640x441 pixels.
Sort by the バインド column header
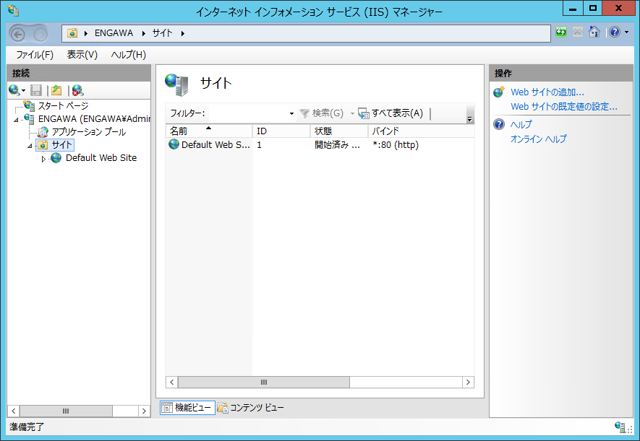421,131
